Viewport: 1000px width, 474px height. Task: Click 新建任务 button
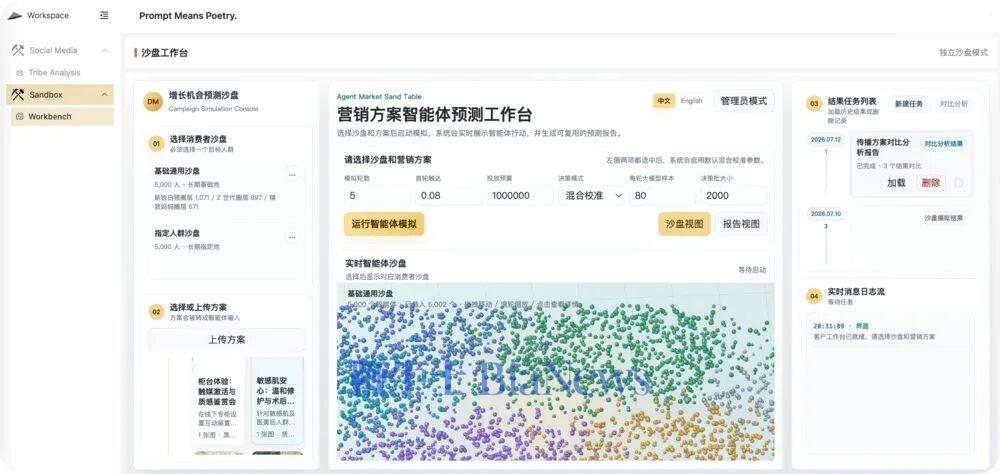(909, 103)
